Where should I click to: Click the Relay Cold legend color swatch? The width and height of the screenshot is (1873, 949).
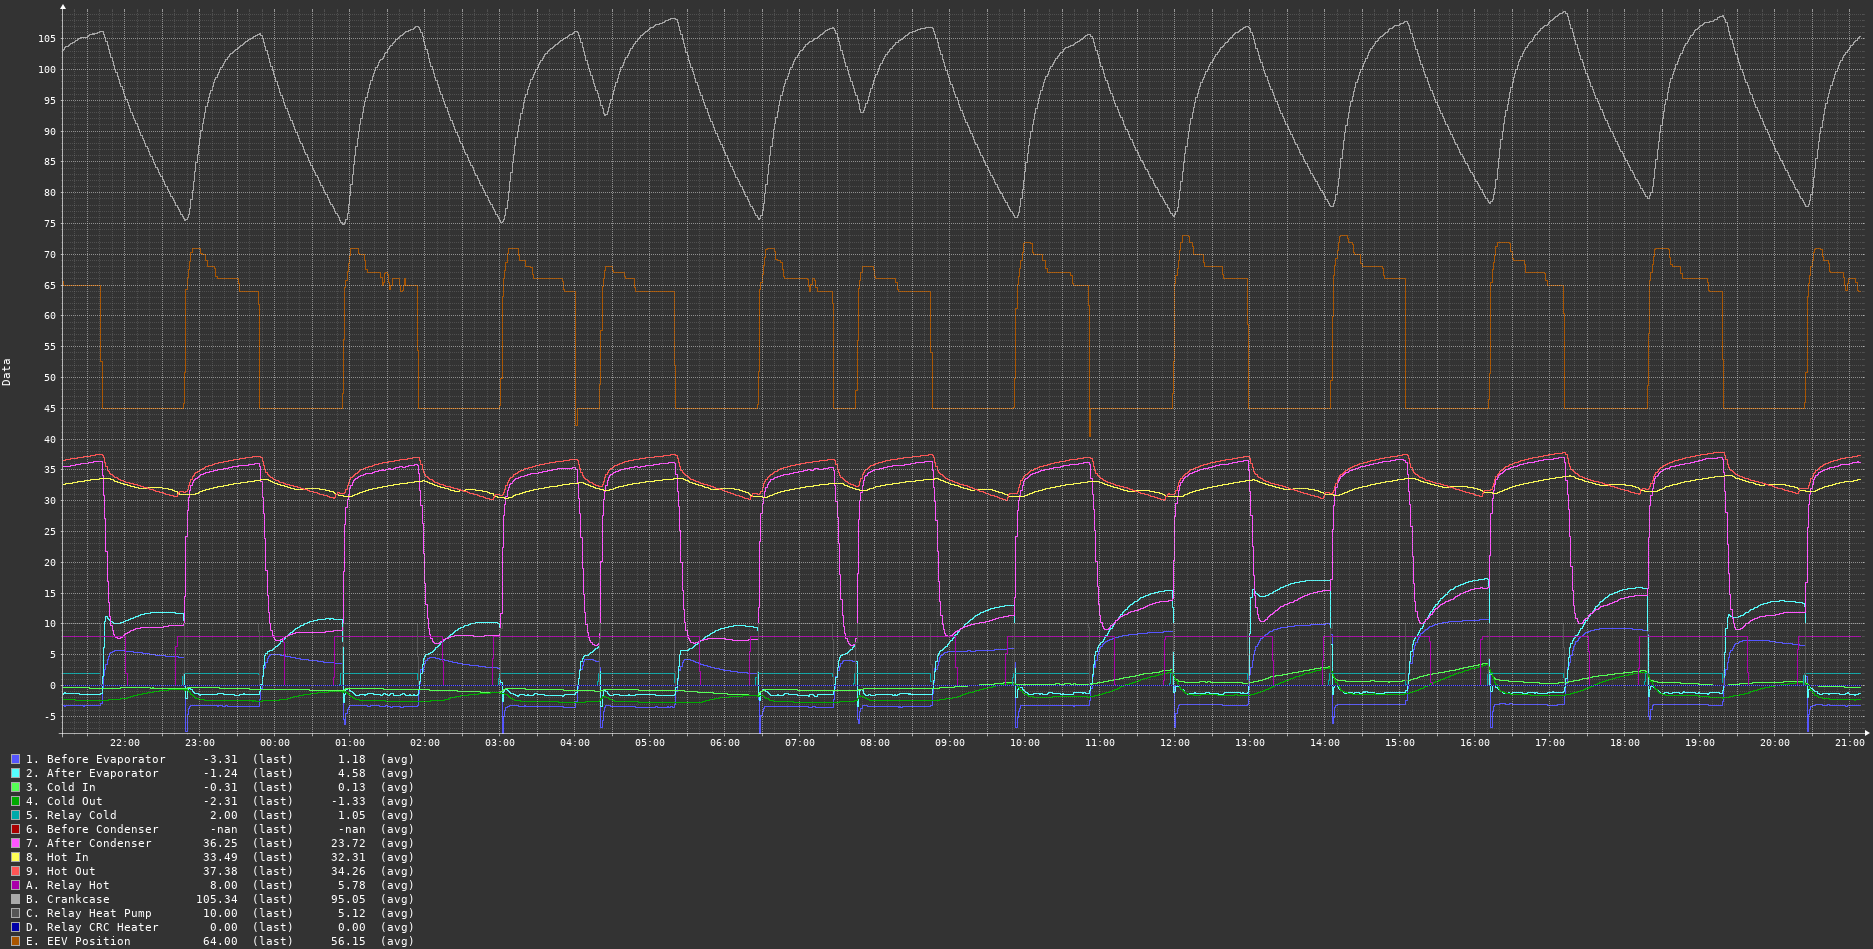[15, 815]
